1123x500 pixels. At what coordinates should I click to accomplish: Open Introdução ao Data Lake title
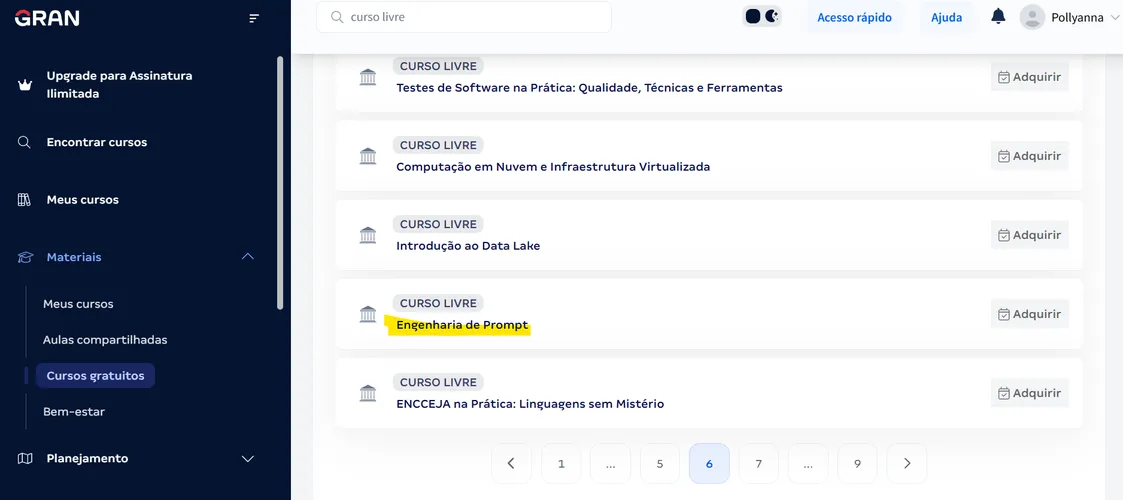pos(468,246)
